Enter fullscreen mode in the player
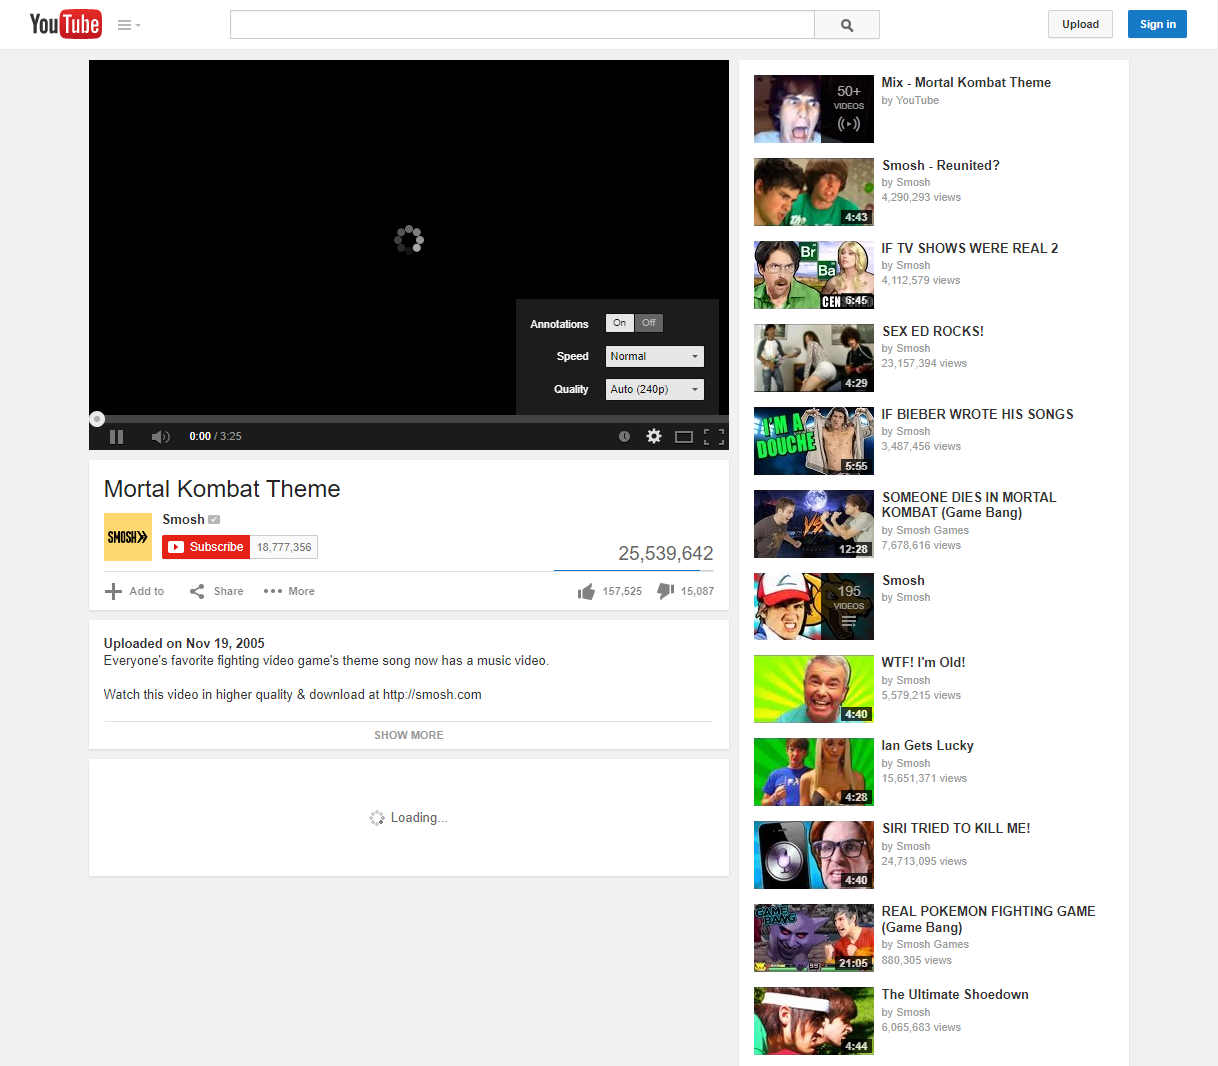The image size is (1218, 1066). point(714,437)
